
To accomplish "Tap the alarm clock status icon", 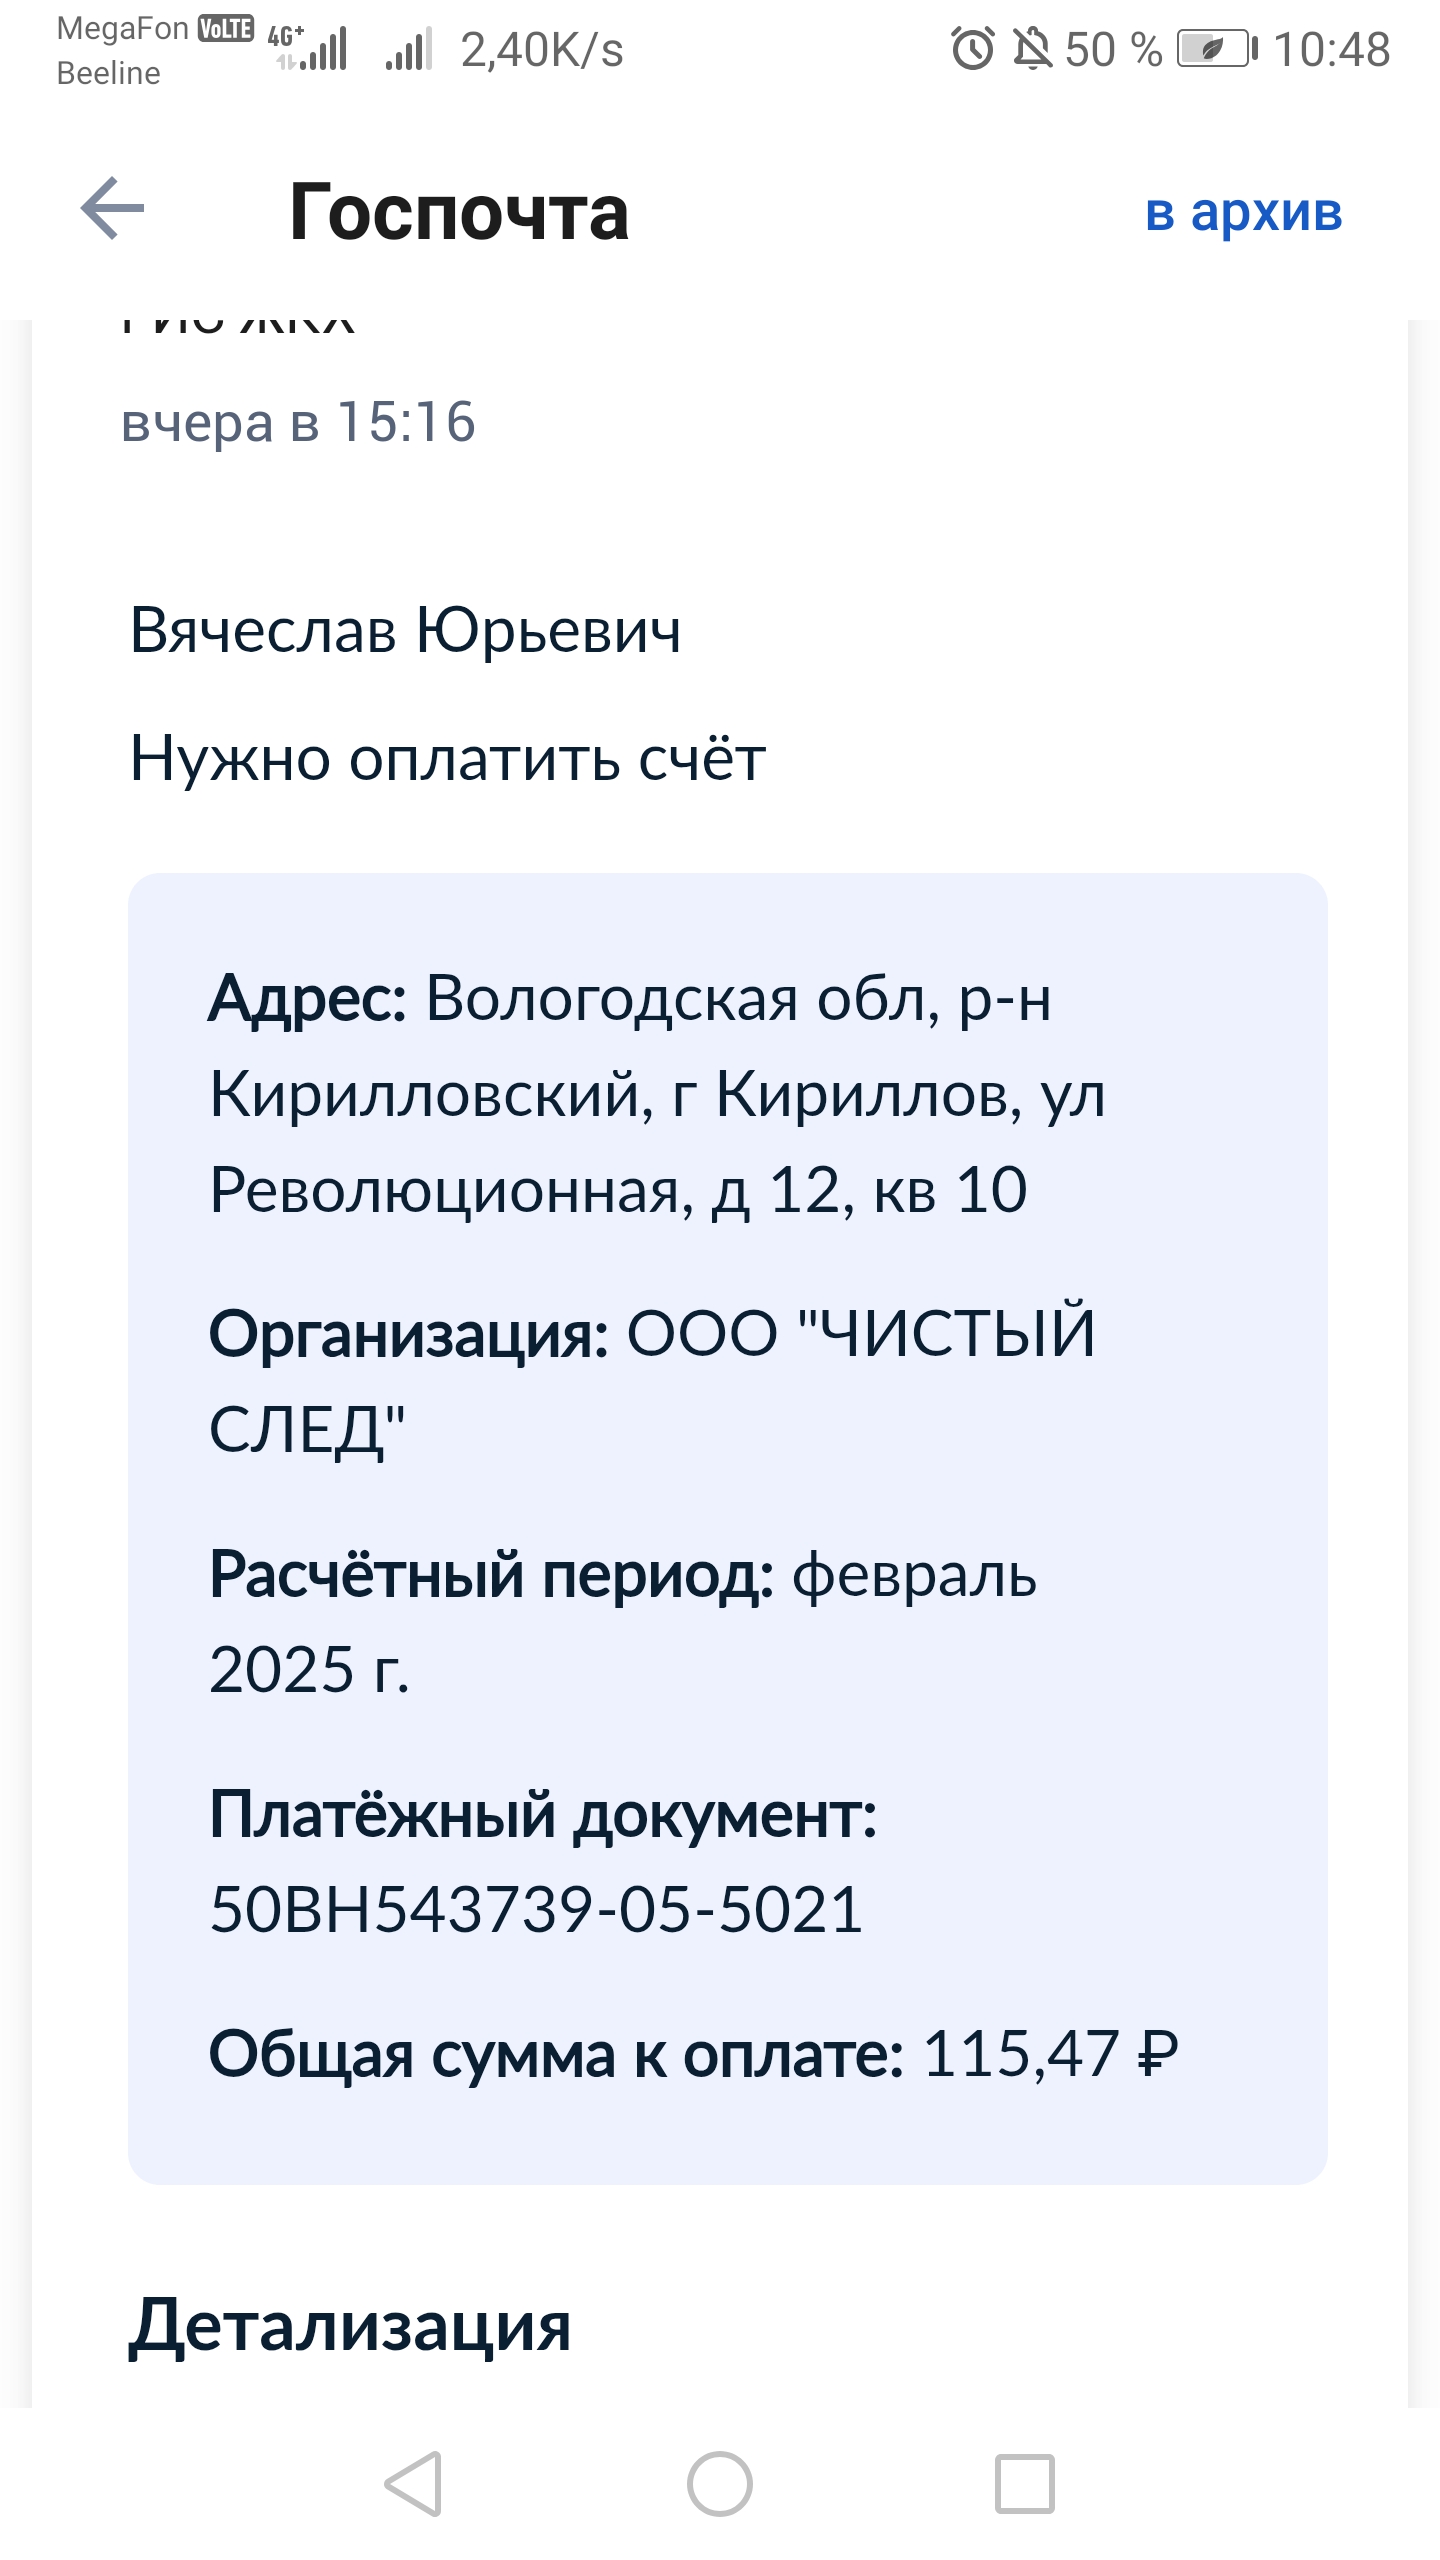I will point(972,49).
